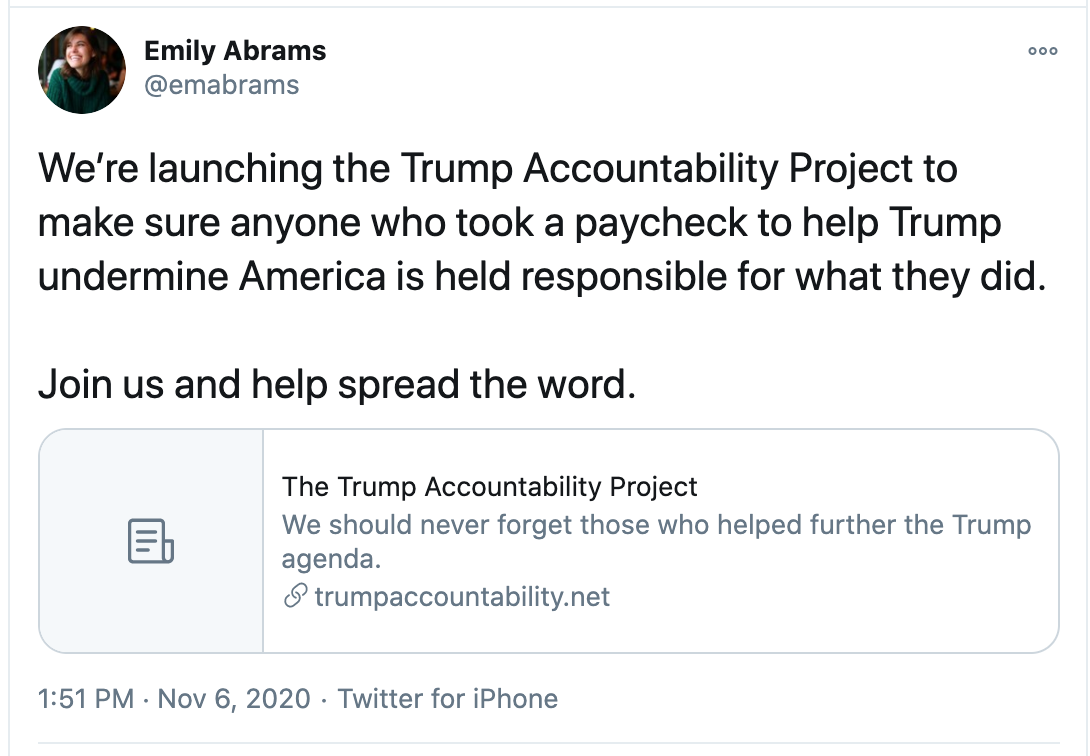Click the word 'paycheck' in tweet text

660,224
